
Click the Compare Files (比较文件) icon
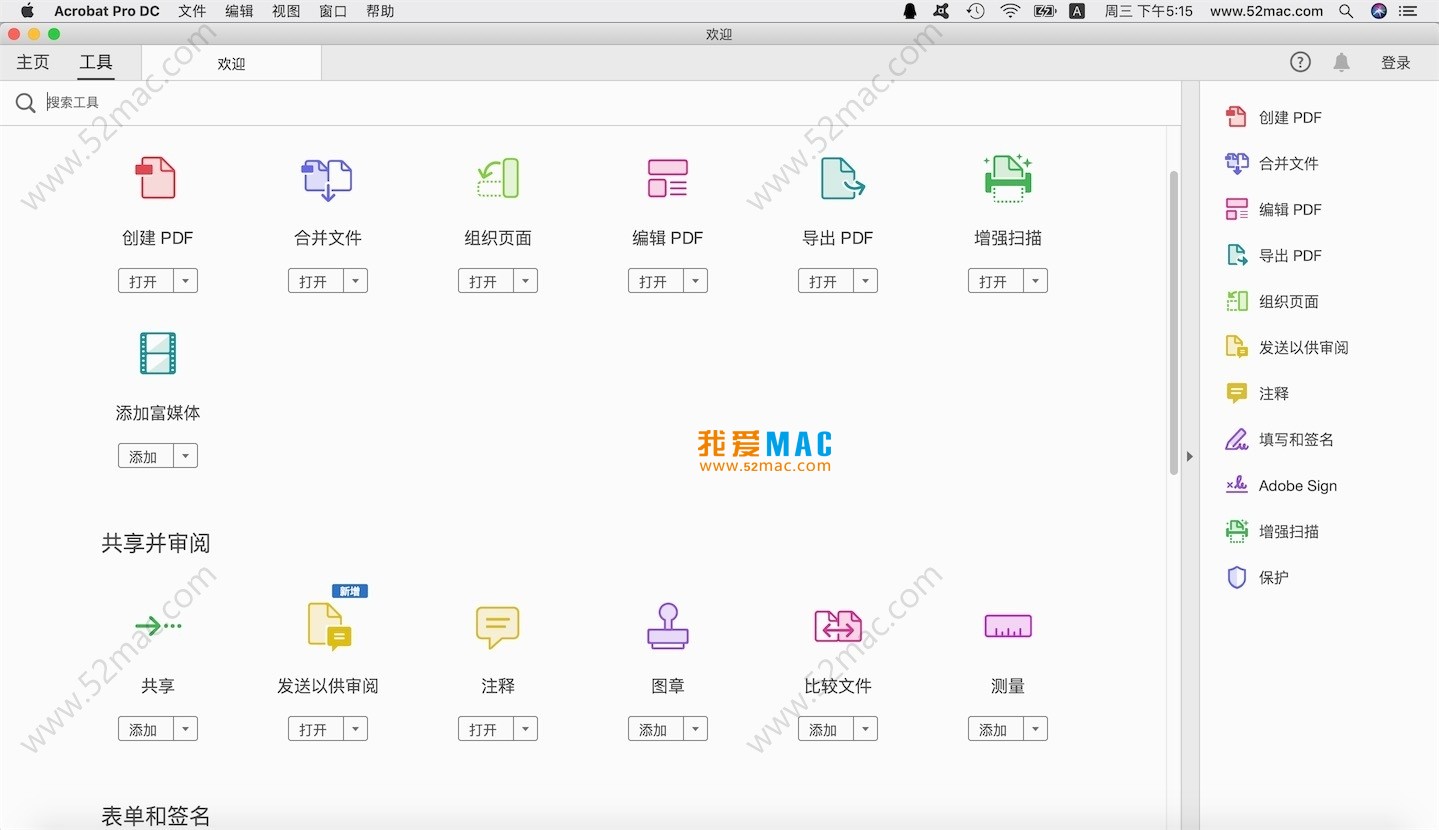pos(838,626)
